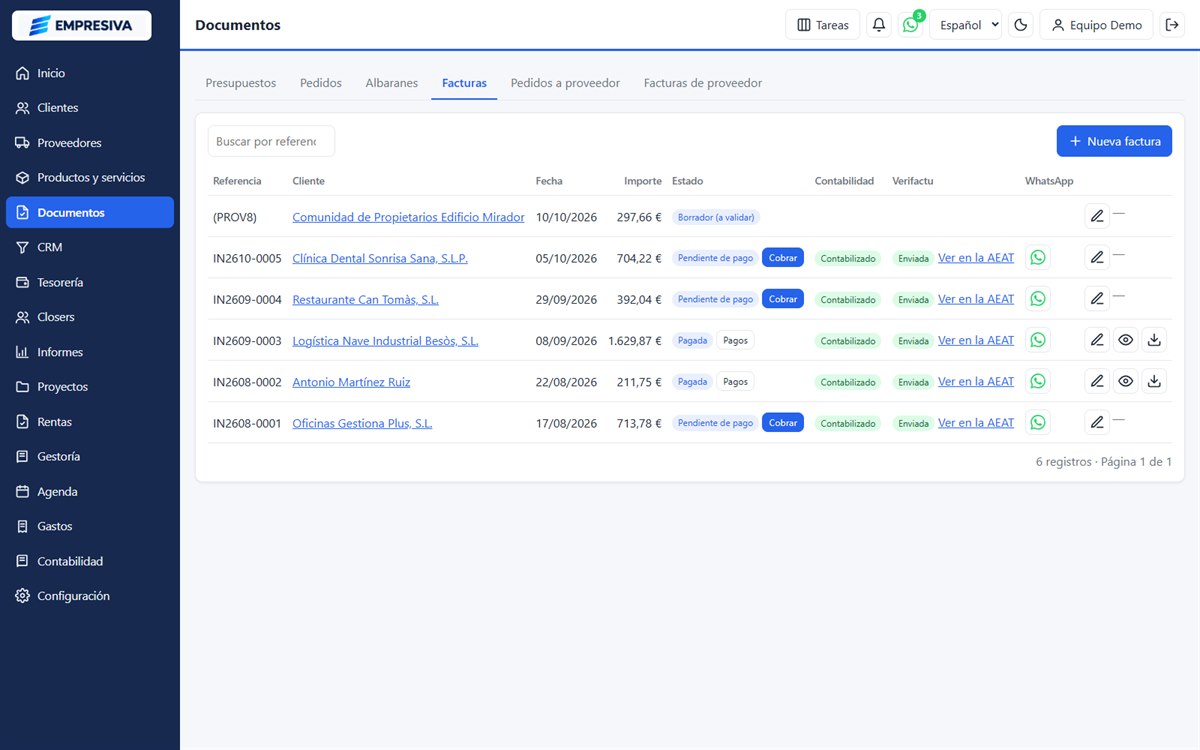
Task: Click Cobrar for invoice IN2610-0005
Action: pyautogui.click(x=783, y=258)
